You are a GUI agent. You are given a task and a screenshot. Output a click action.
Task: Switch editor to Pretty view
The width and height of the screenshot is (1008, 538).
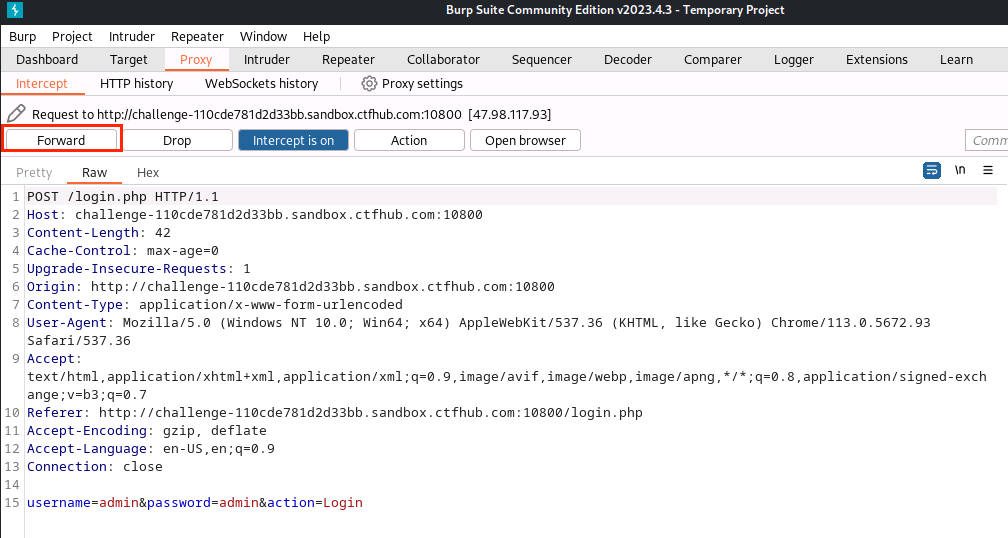tap(34, 172)
